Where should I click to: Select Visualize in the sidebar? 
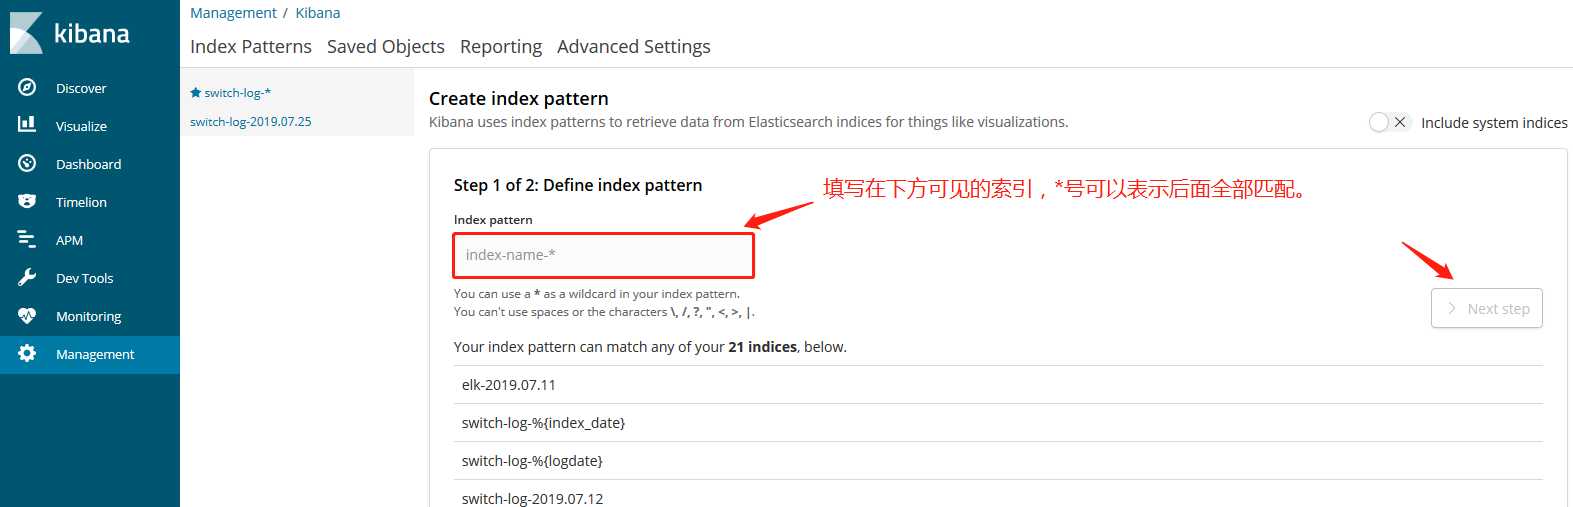coord(90,126)
